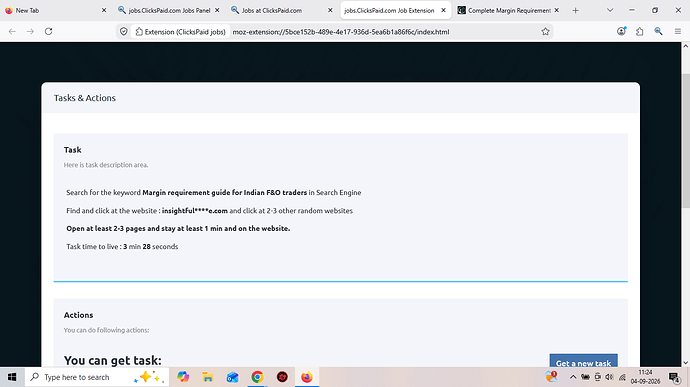
Task: Open Windows Start menu
Action: (12, 377)
